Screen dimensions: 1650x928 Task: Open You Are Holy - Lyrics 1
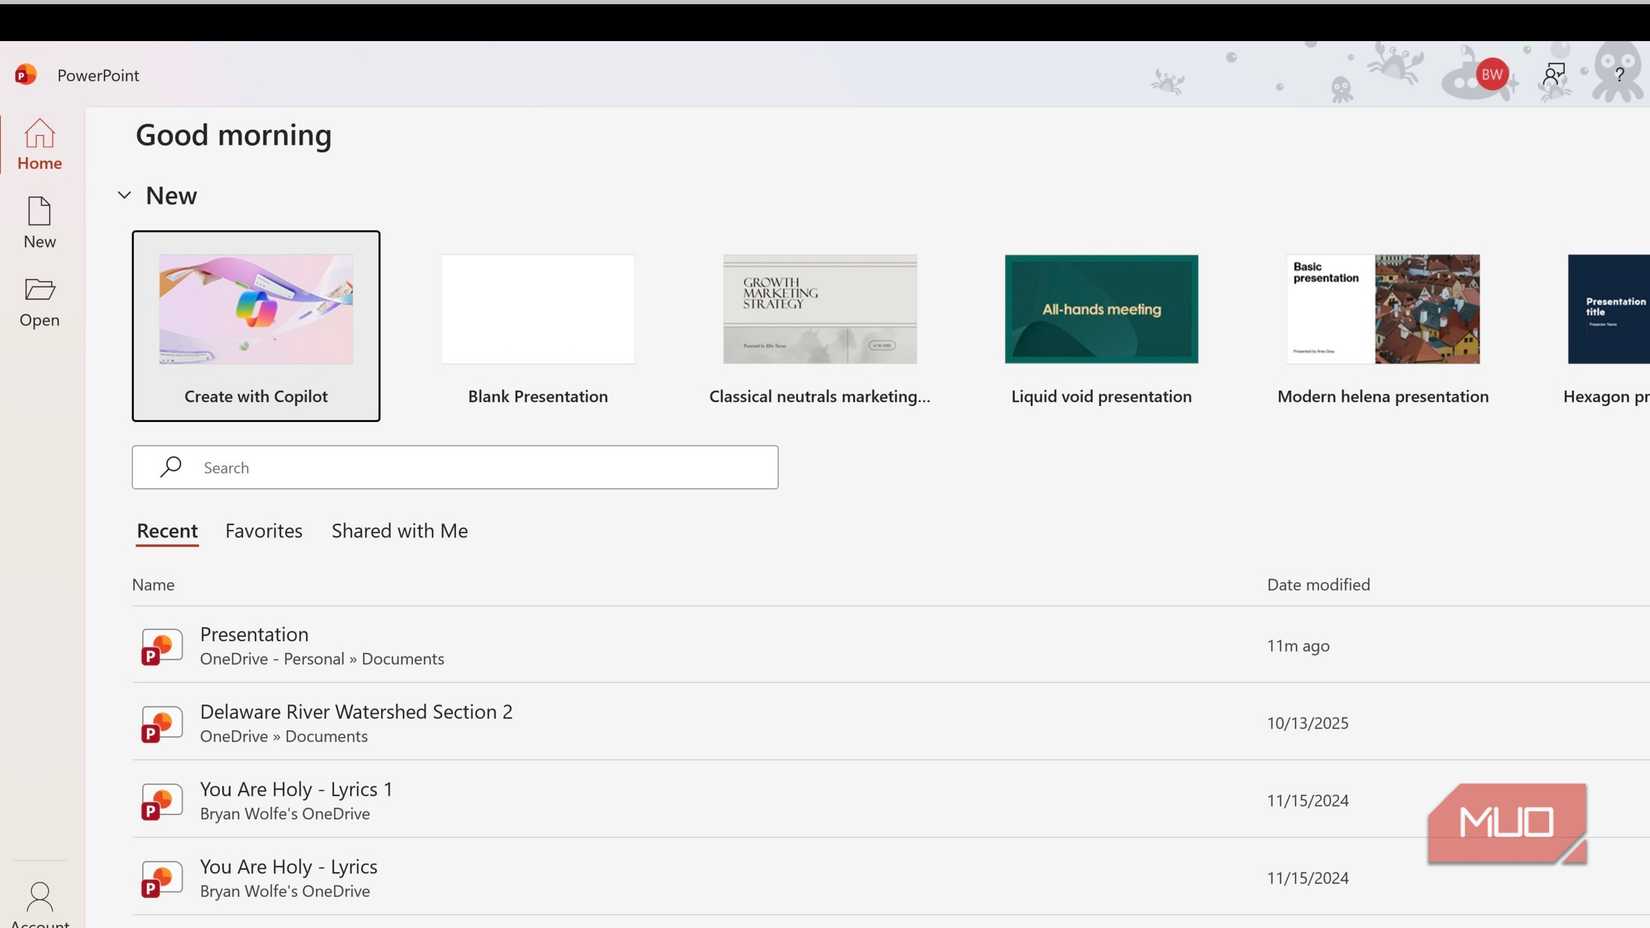pyautogui.click(x=295, y=789)
